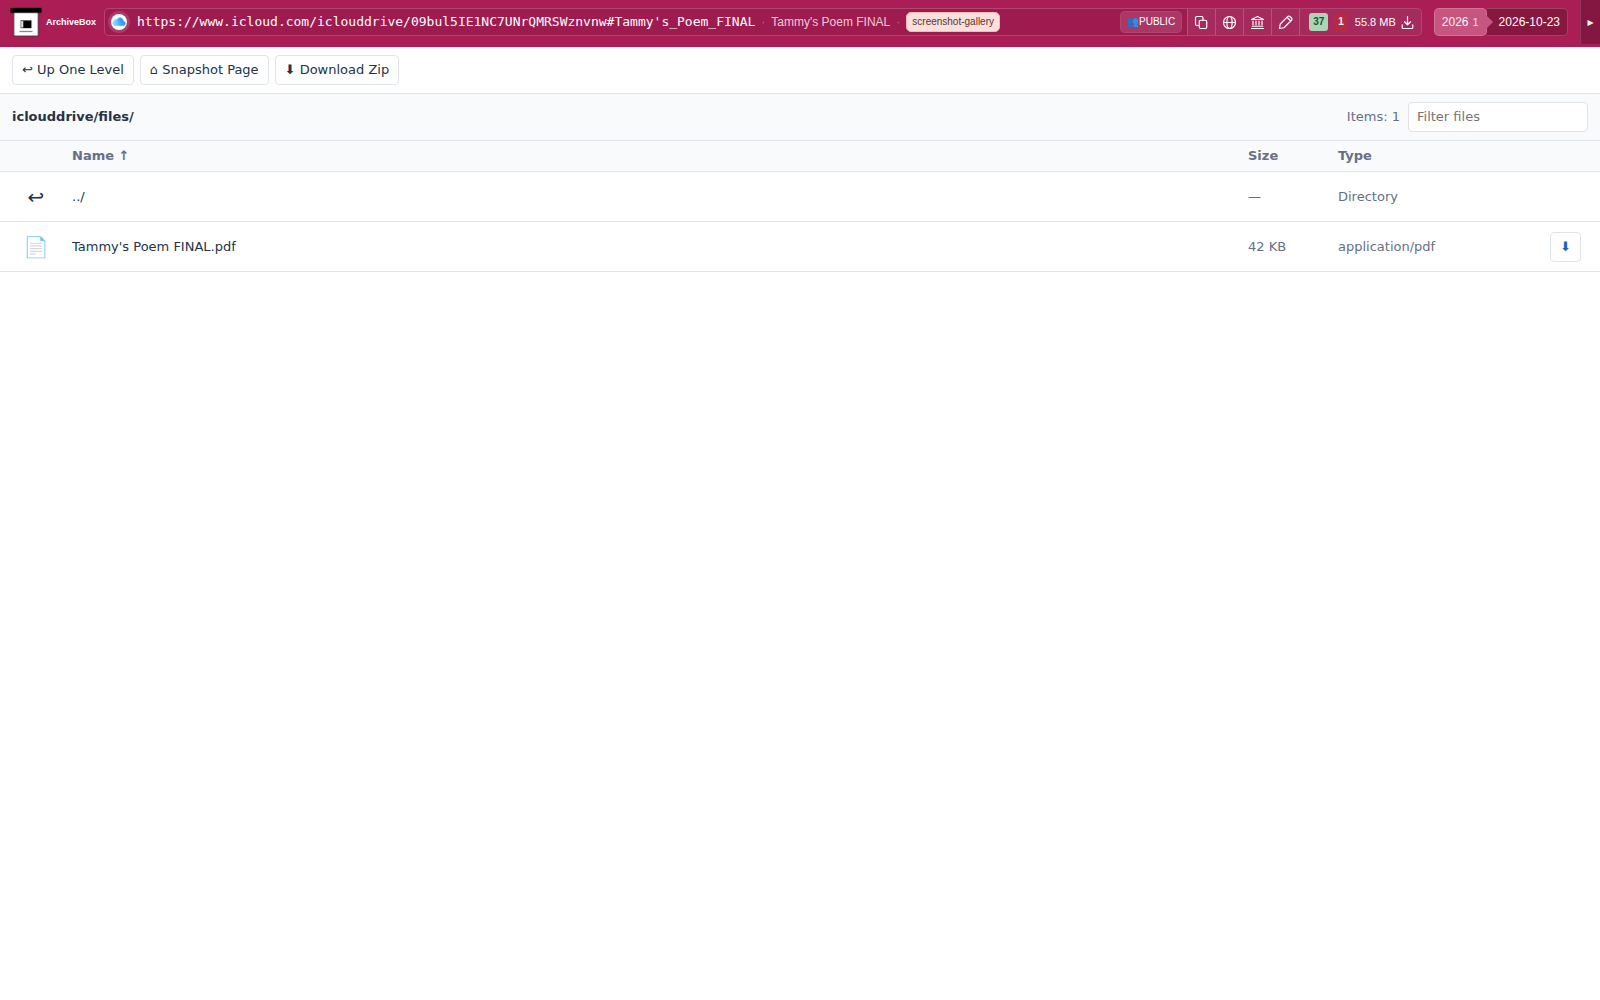The width and height of the screenshot is (1600, 1000).
Task: Click the pencil edit icon
Action: [1286, 22]
